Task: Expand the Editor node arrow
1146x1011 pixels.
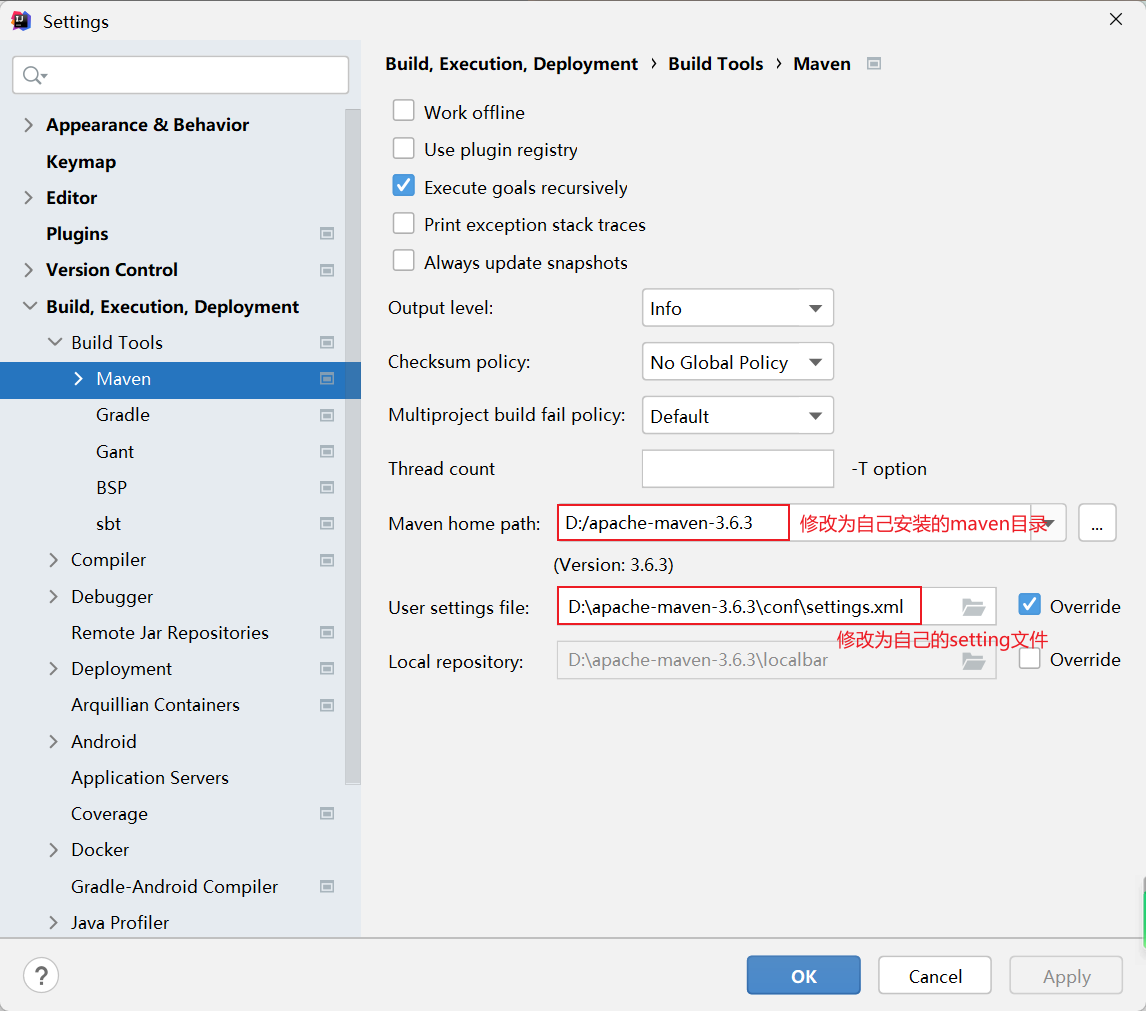Action: click(x=29, y=197)
